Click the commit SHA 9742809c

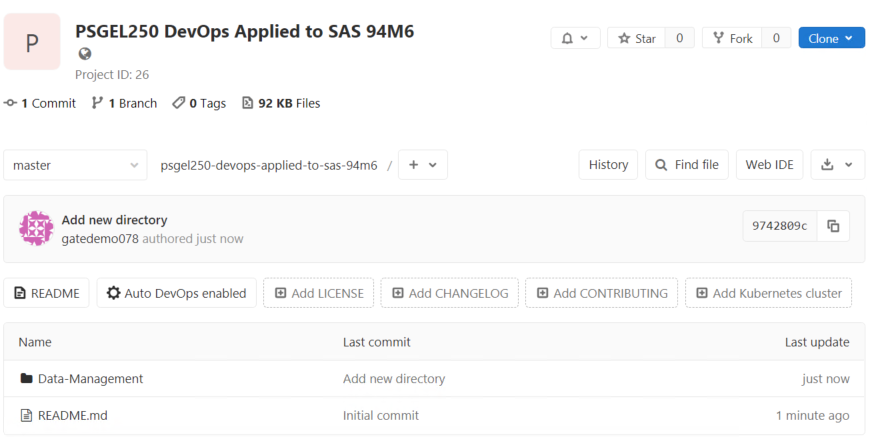pyautogui.click(x=780, y=226)
